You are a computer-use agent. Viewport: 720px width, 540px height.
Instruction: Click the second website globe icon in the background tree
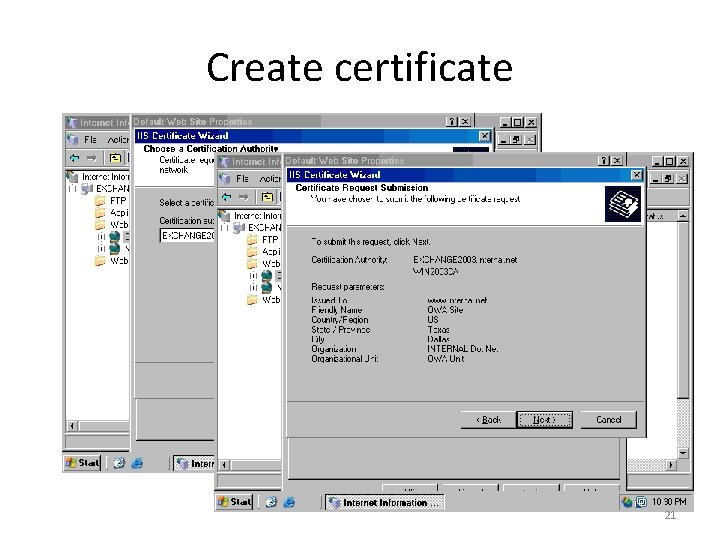115,249
